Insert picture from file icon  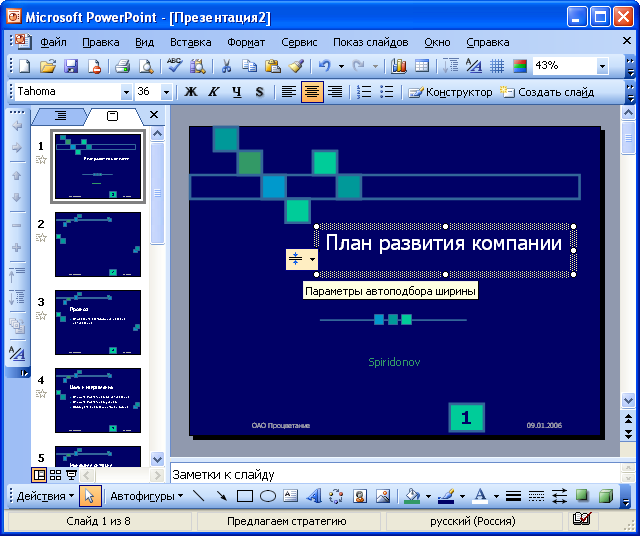click(383, 496)
